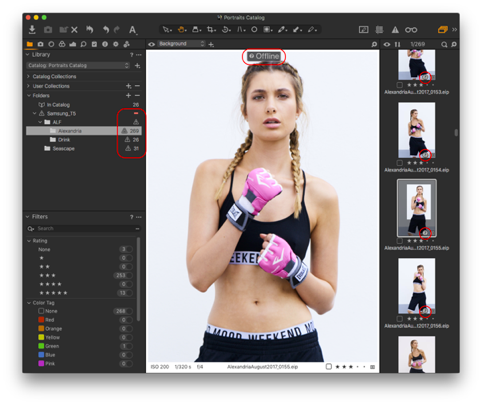The width and height of the screenshot is (482, 405).
Task: Select the Drink folder
Action: pos(83,139)
